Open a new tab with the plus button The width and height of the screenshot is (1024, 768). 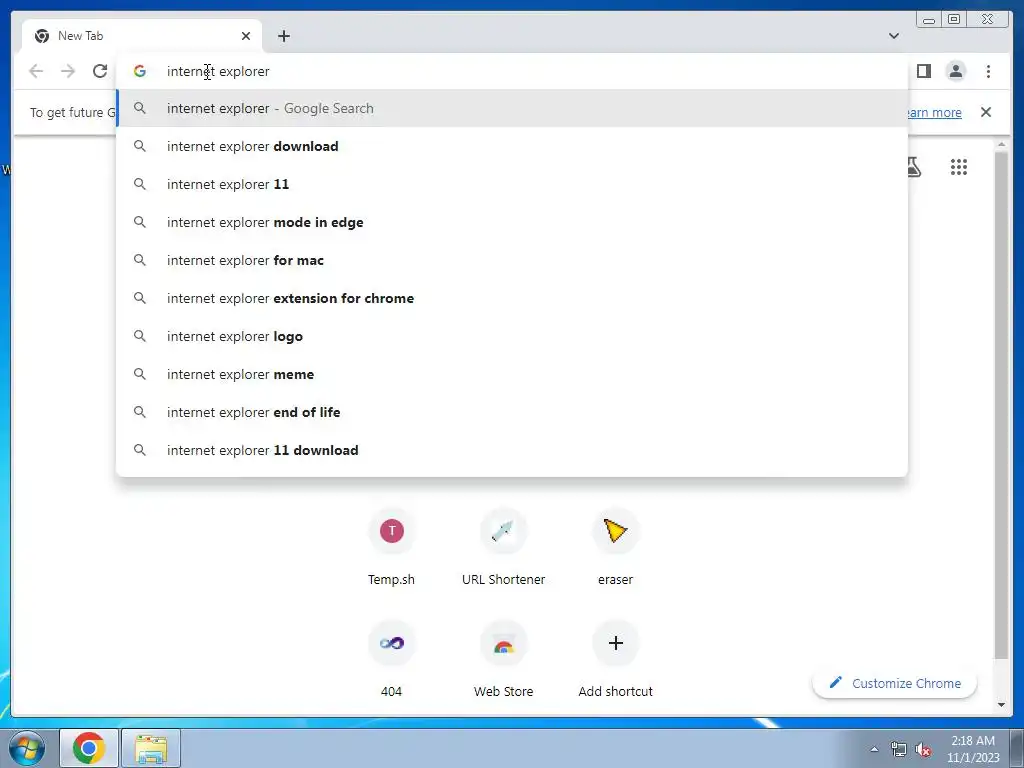[283, 36]
